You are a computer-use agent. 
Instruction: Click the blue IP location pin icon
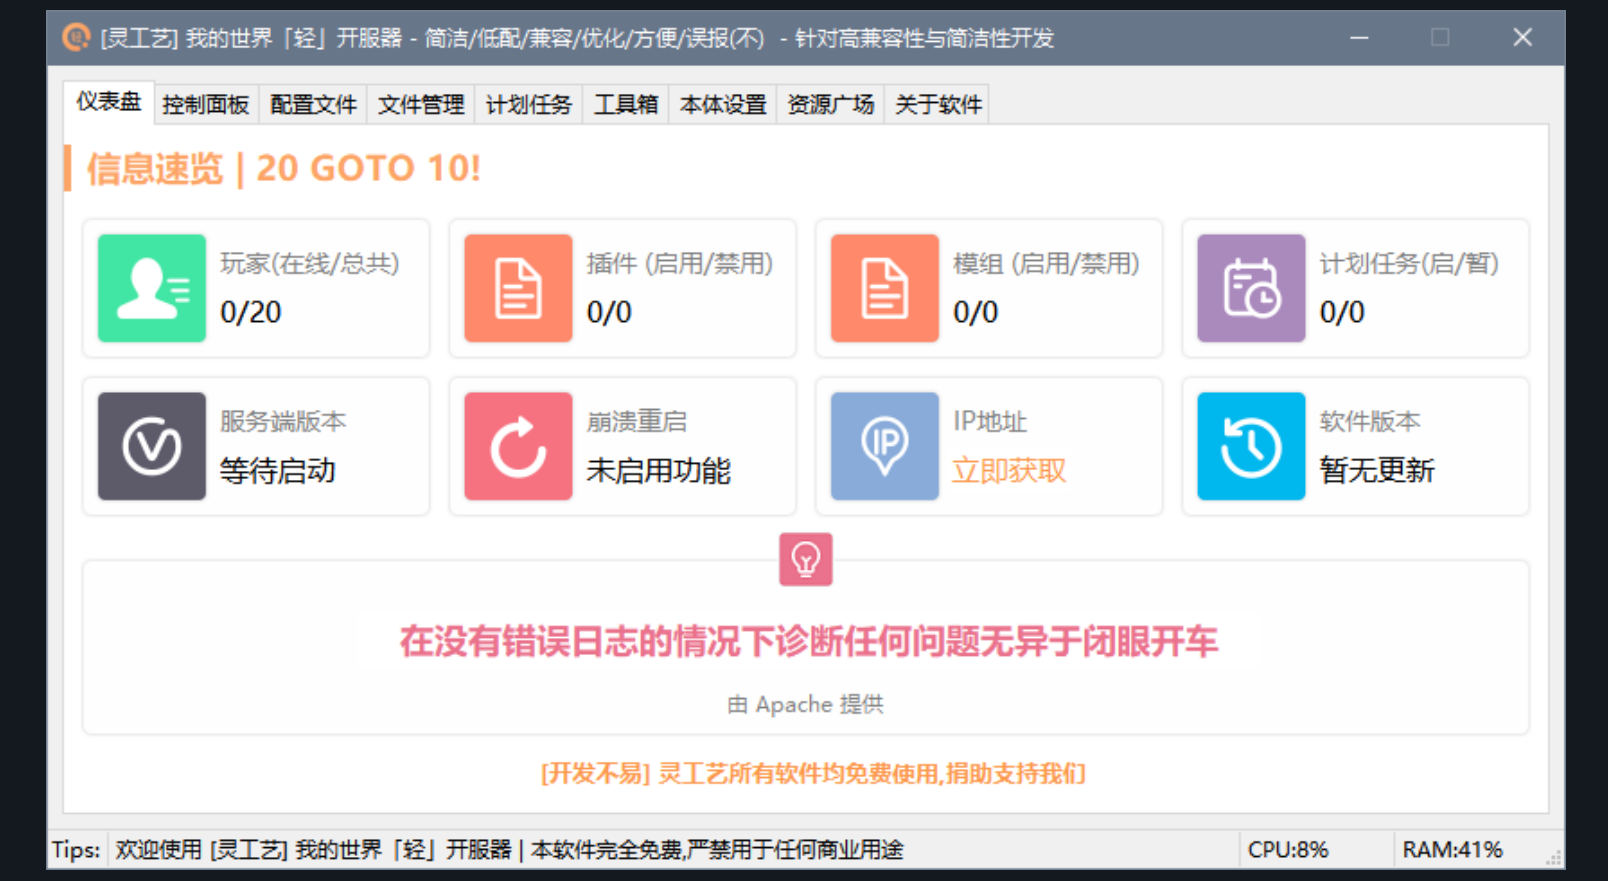885,446
